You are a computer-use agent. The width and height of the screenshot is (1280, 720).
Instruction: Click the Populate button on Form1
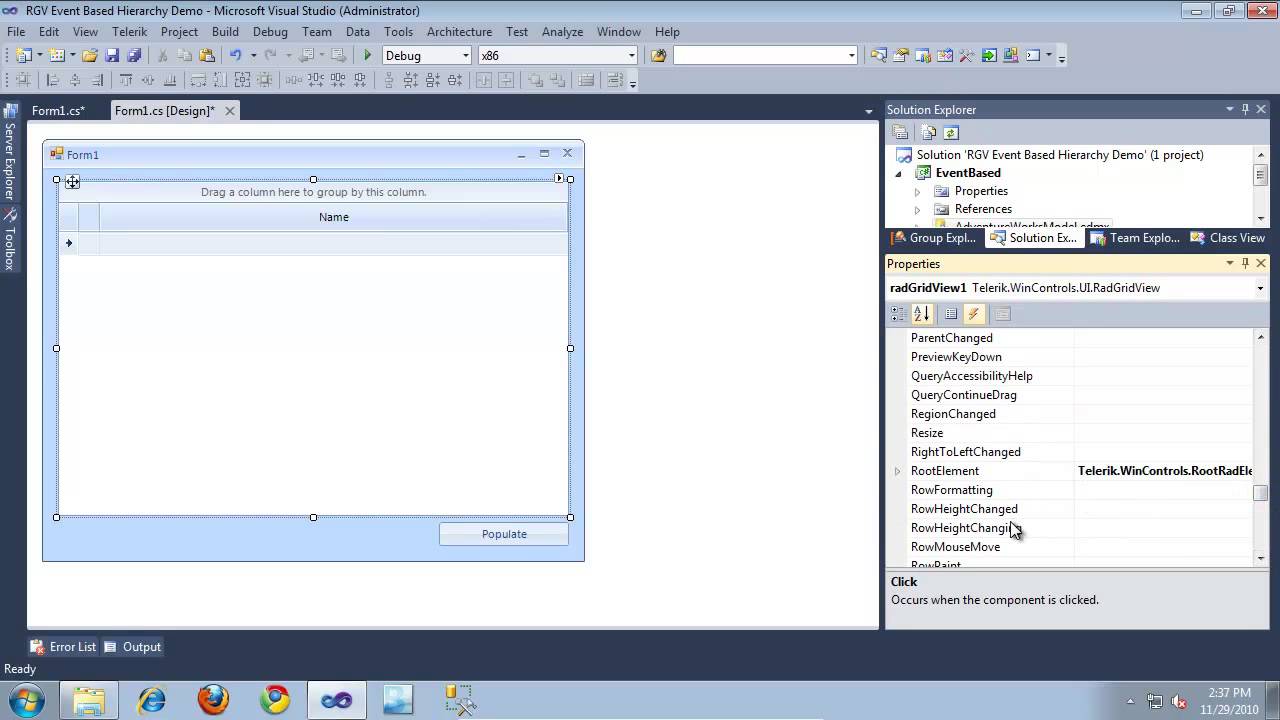point(504,534)
